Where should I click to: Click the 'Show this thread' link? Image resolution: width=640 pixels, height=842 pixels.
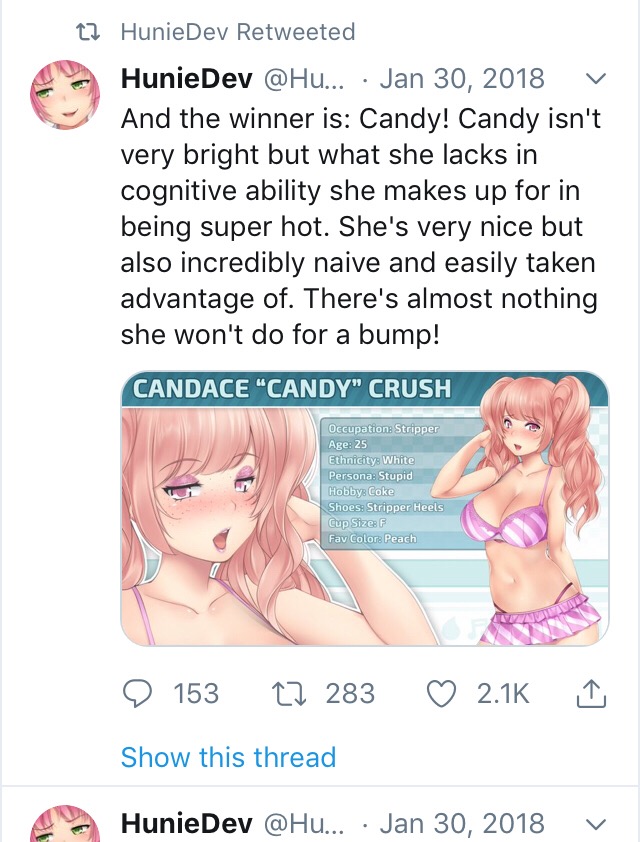[x=228, y=757]
